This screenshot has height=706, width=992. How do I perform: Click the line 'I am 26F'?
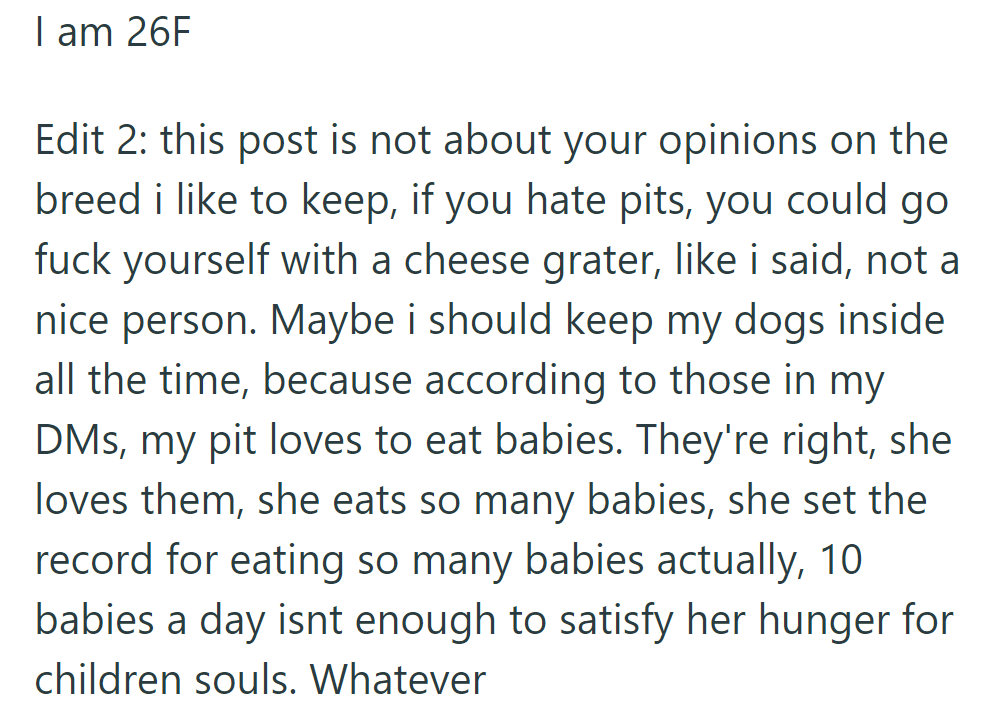pyautogui.click(x=112, y=35)
